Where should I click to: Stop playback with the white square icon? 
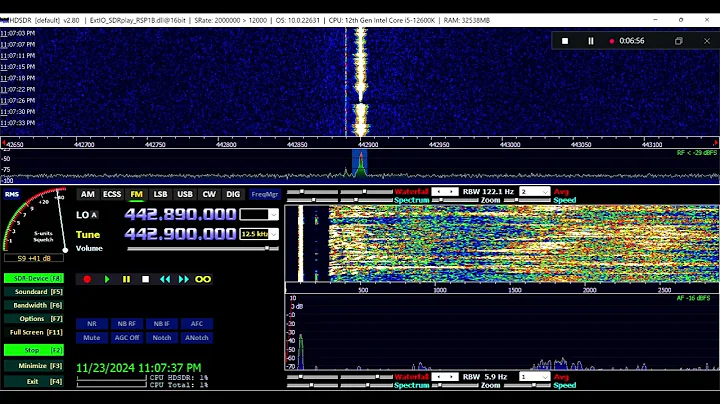click(x=146, y=279)
